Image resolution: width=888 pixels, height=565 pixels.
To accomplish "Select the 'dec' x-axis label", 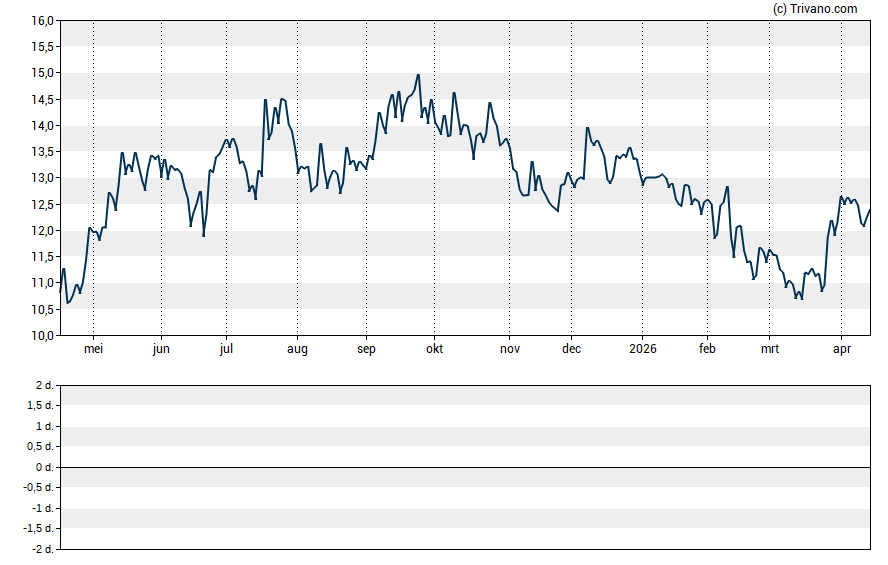I will click(571, 349).
